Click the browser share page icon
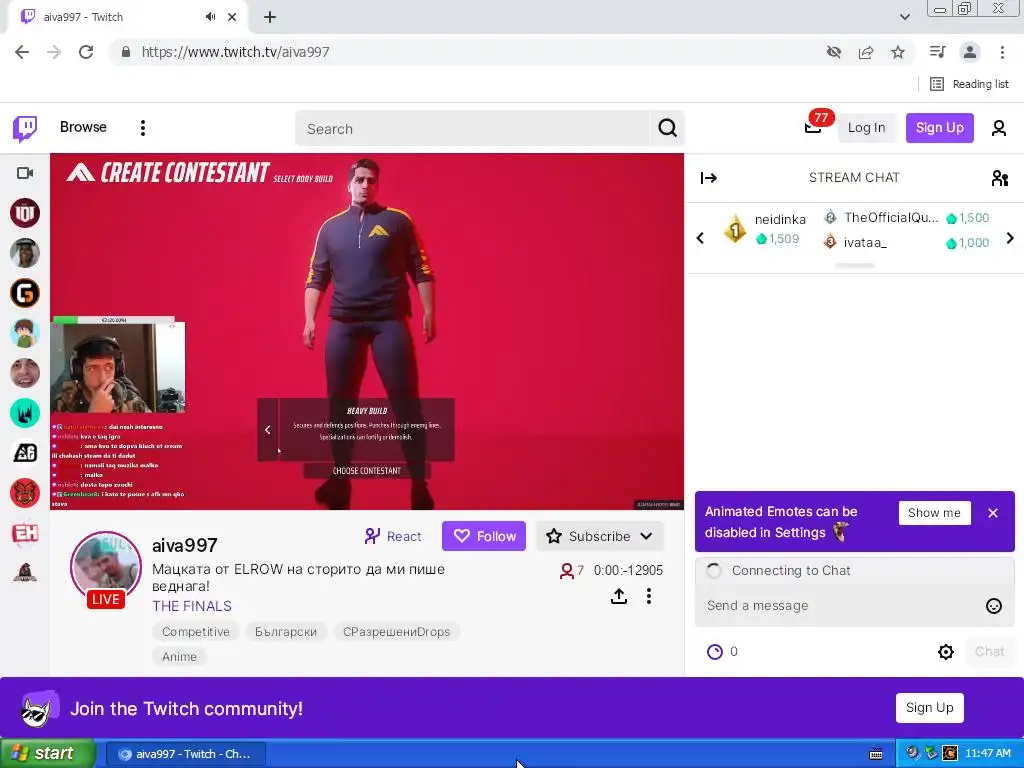 [866, 52]
